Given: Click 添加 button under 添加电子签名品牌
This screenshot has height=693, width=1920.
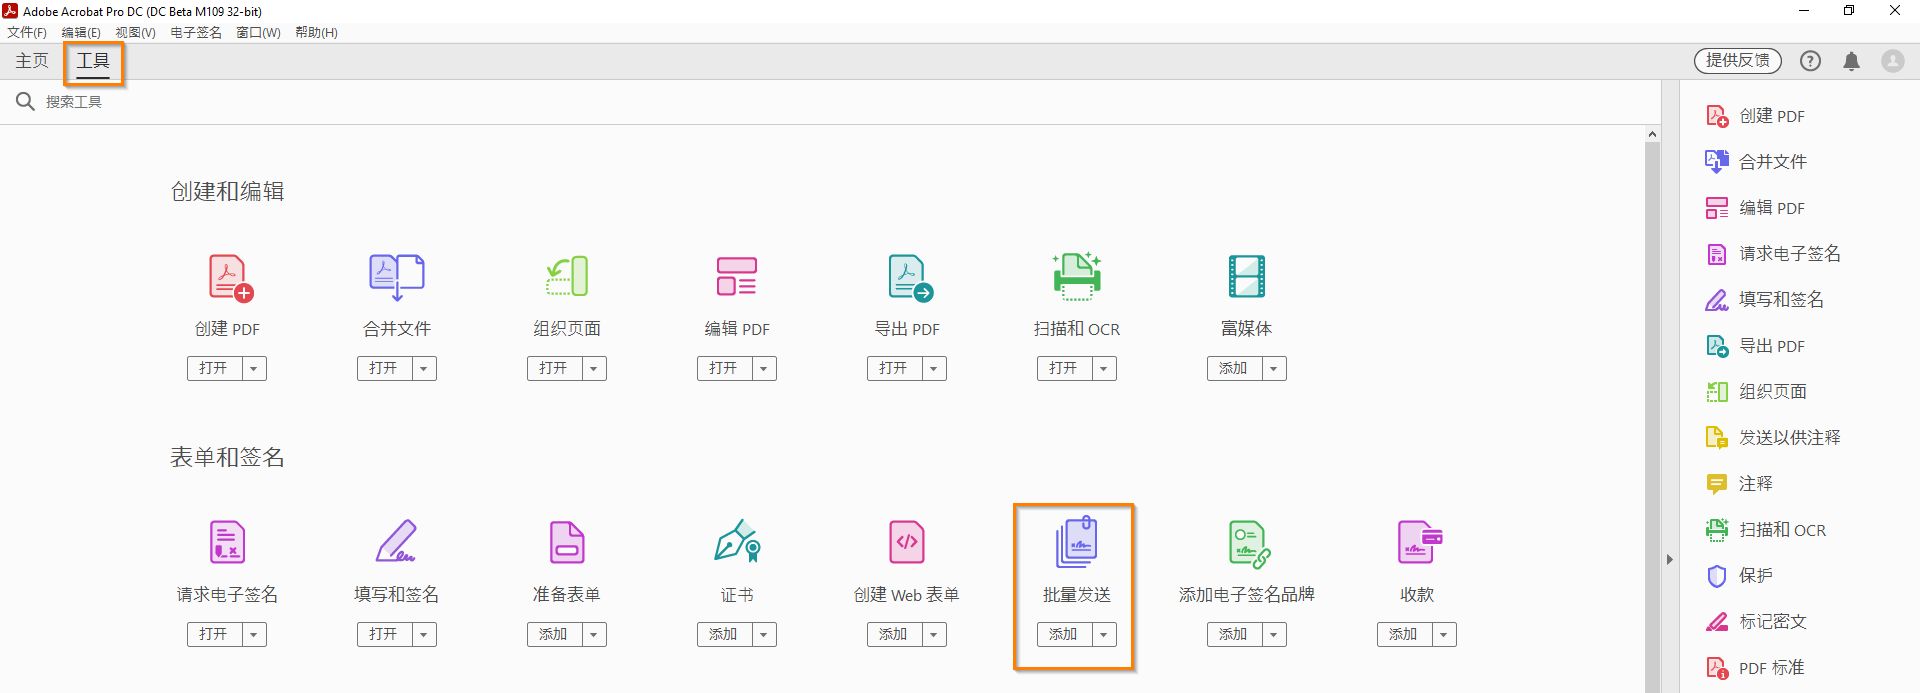Looking at the screenshot, I should 1234,635.
